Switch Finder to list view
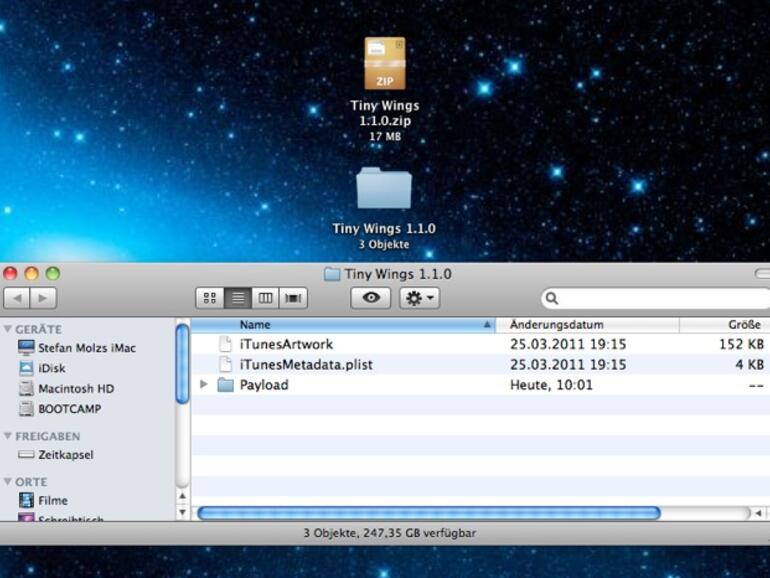 pos(238,298)
